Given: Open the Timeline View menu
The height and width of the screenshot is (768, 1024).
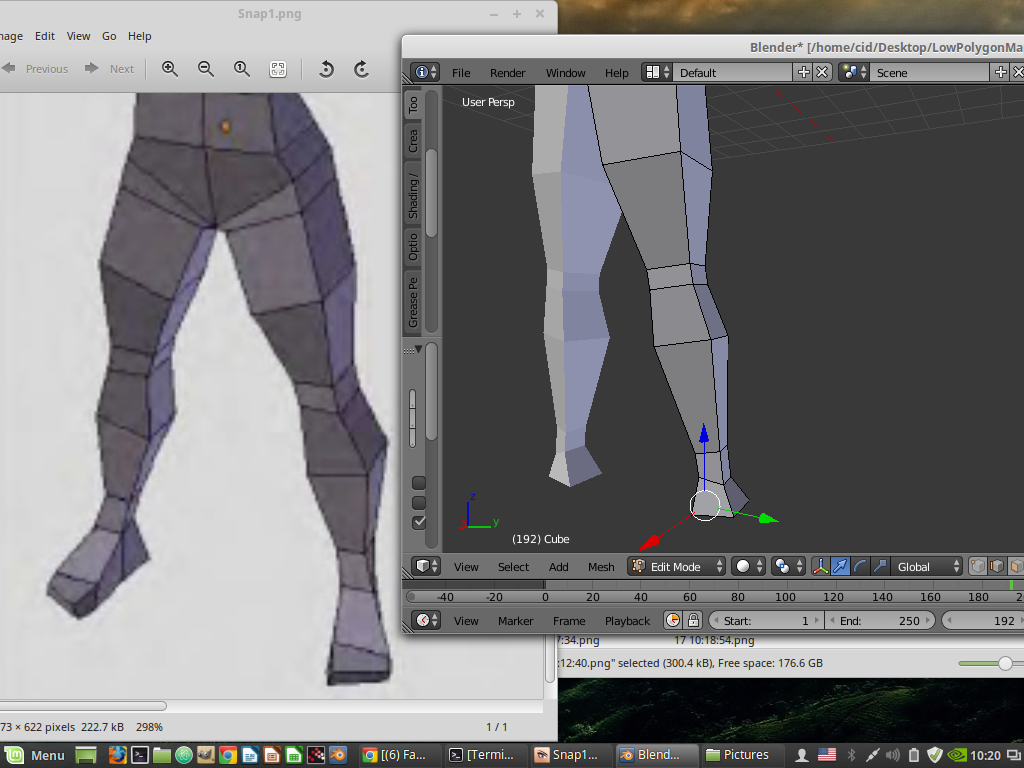Looking at the screenshot, I should tap(466, 621).
